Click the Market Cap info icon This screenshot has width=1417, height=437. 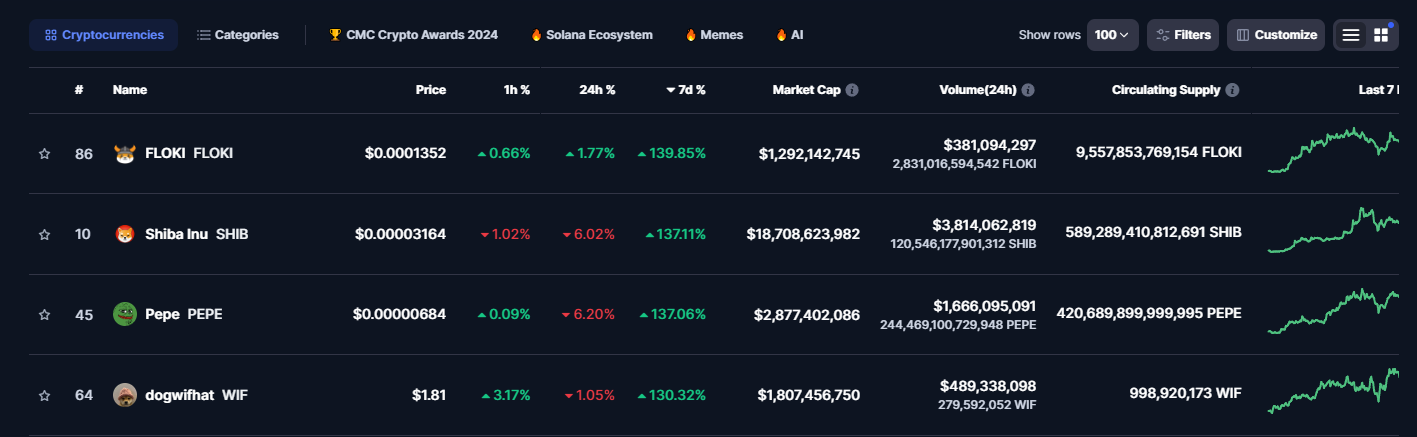(852, 90)
